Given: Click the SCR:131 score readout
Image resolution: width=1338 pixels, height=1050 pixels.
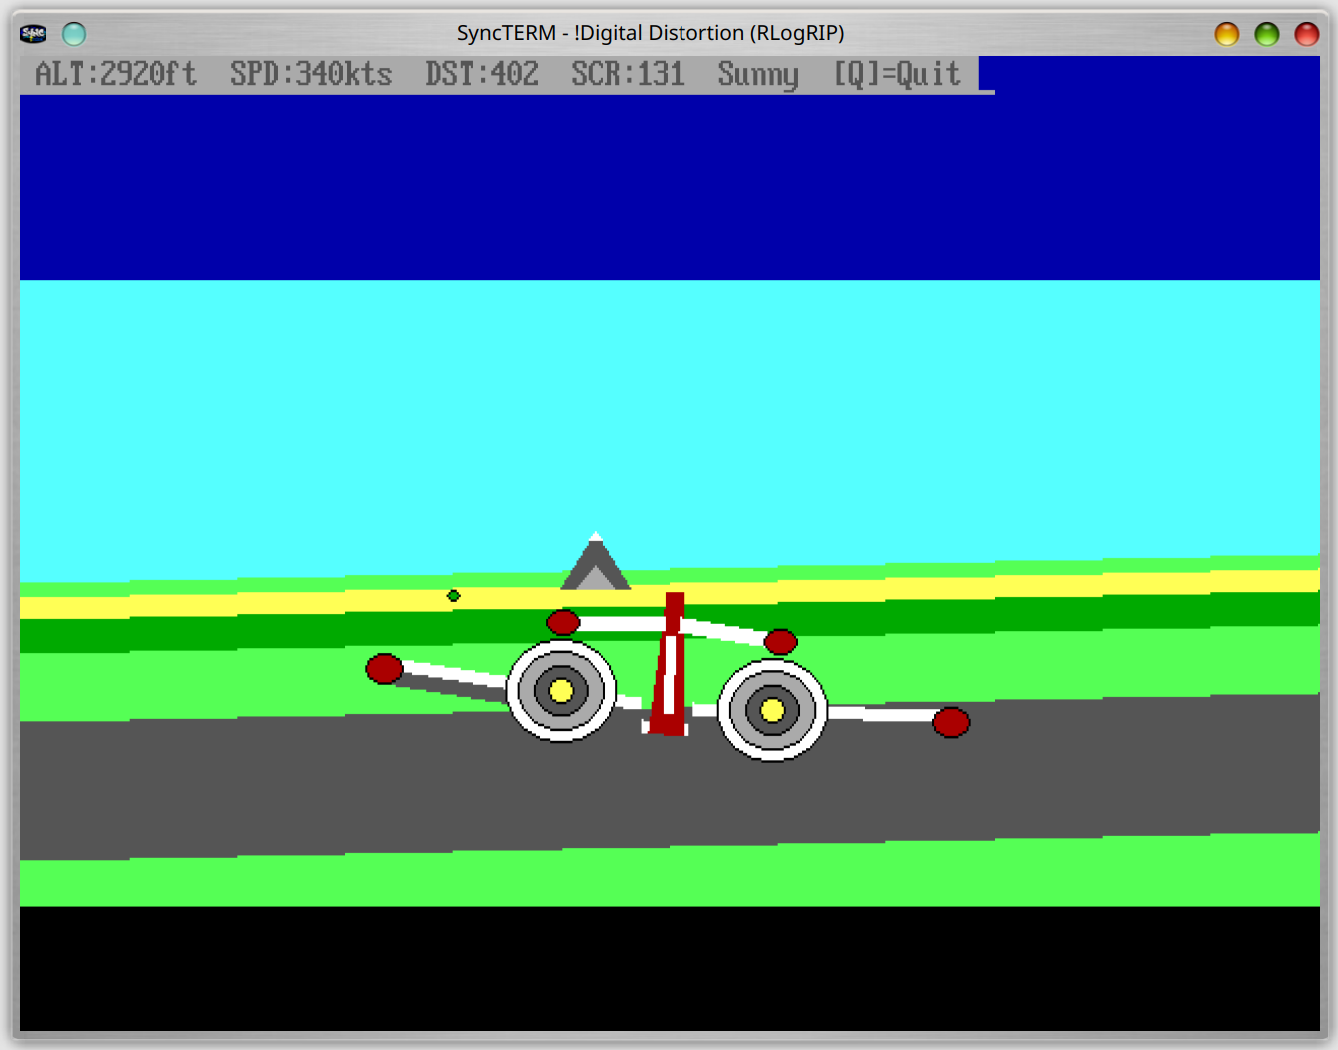Looking at the screenshot, I should pos(627,74).
